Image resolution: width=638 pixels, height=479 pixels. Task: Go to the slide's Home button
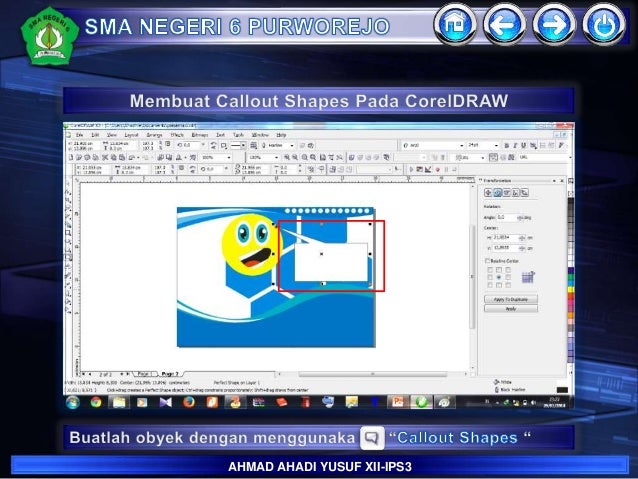(x=455, y=24)
